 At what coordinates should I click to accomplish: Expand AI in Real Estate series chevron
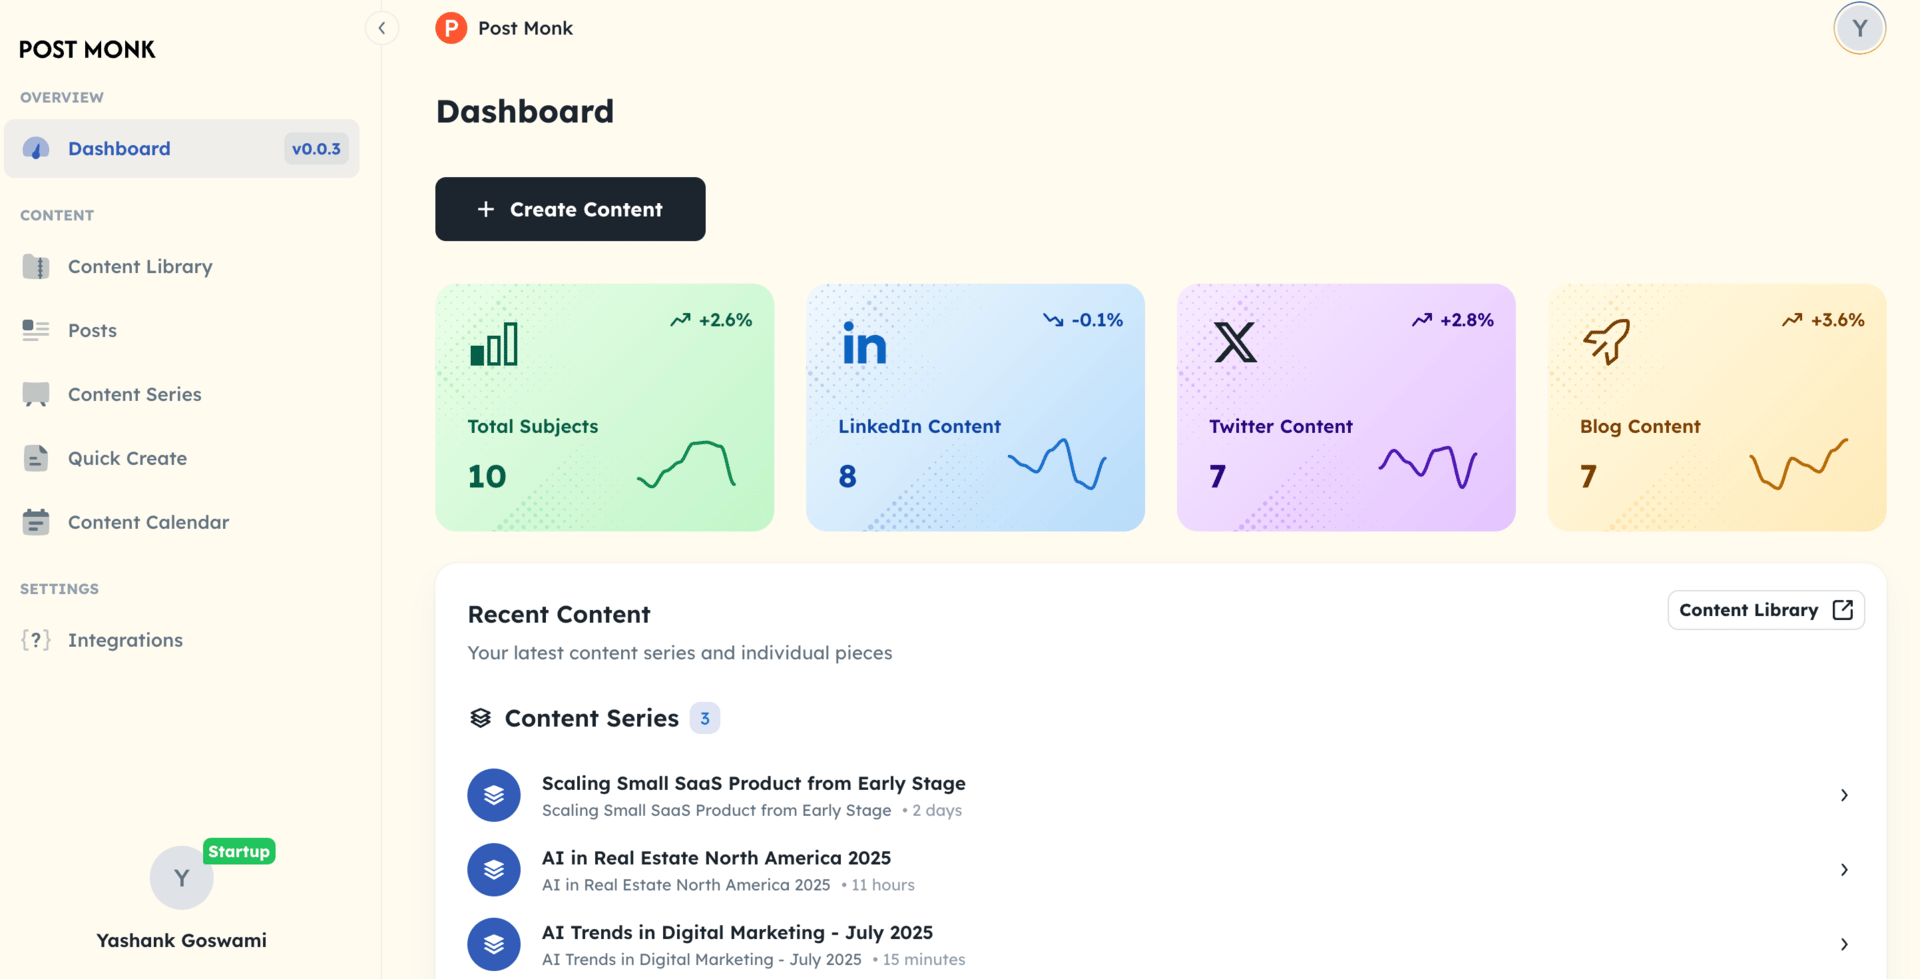(x=1844, y=870)
